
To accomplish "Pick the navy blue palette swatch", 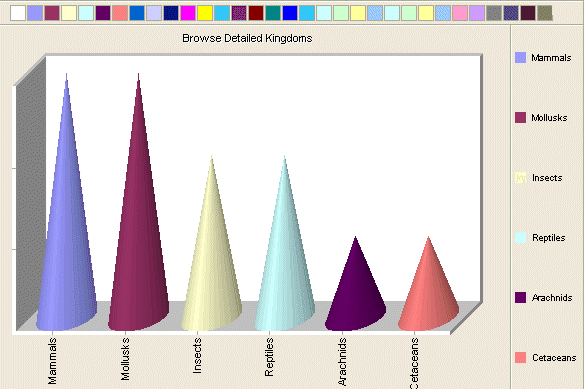I will click(171, 13).
